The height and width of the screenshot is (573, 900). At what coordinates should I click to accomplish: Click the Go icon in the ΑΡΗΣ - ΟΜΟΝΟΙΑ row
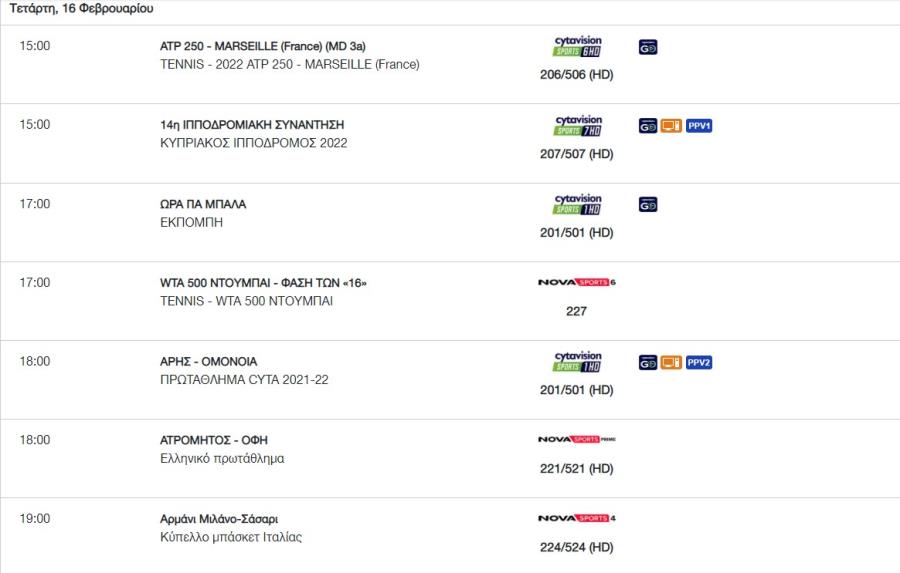pos(647,362)
